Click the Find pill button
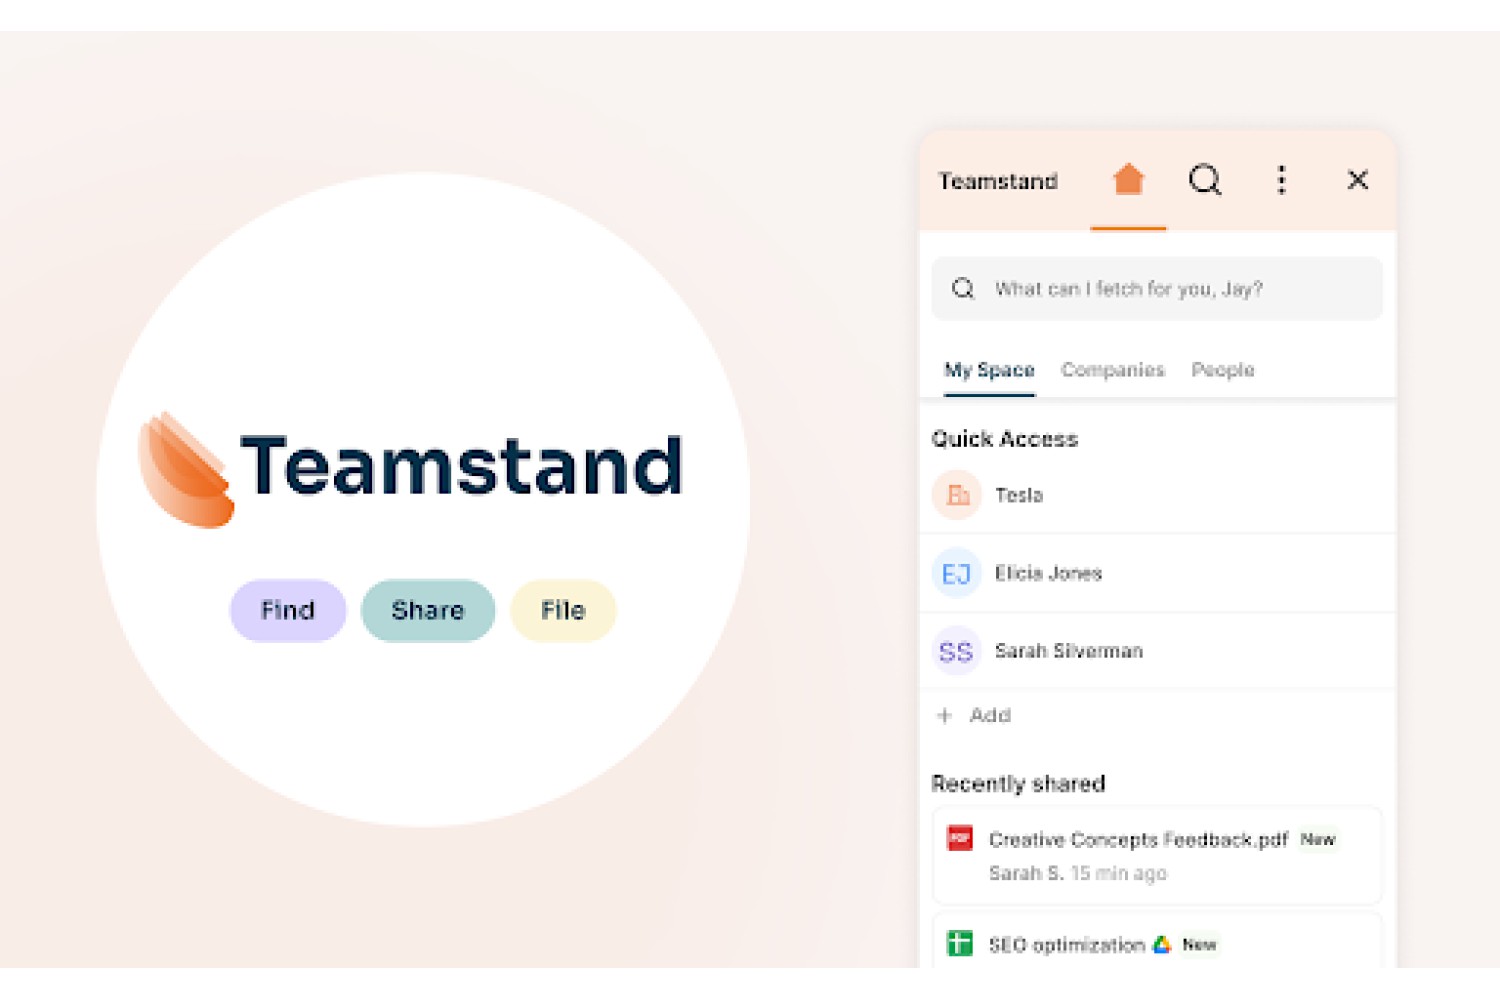 tap(288, 610)
